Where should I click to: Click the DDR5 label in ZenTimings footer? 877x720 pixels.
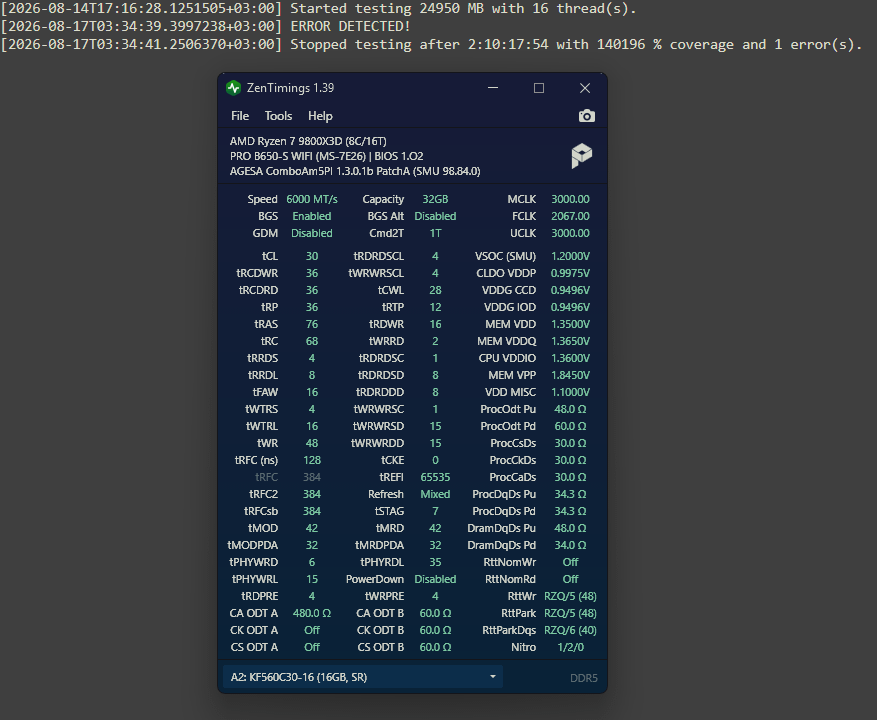click(583, 678)
